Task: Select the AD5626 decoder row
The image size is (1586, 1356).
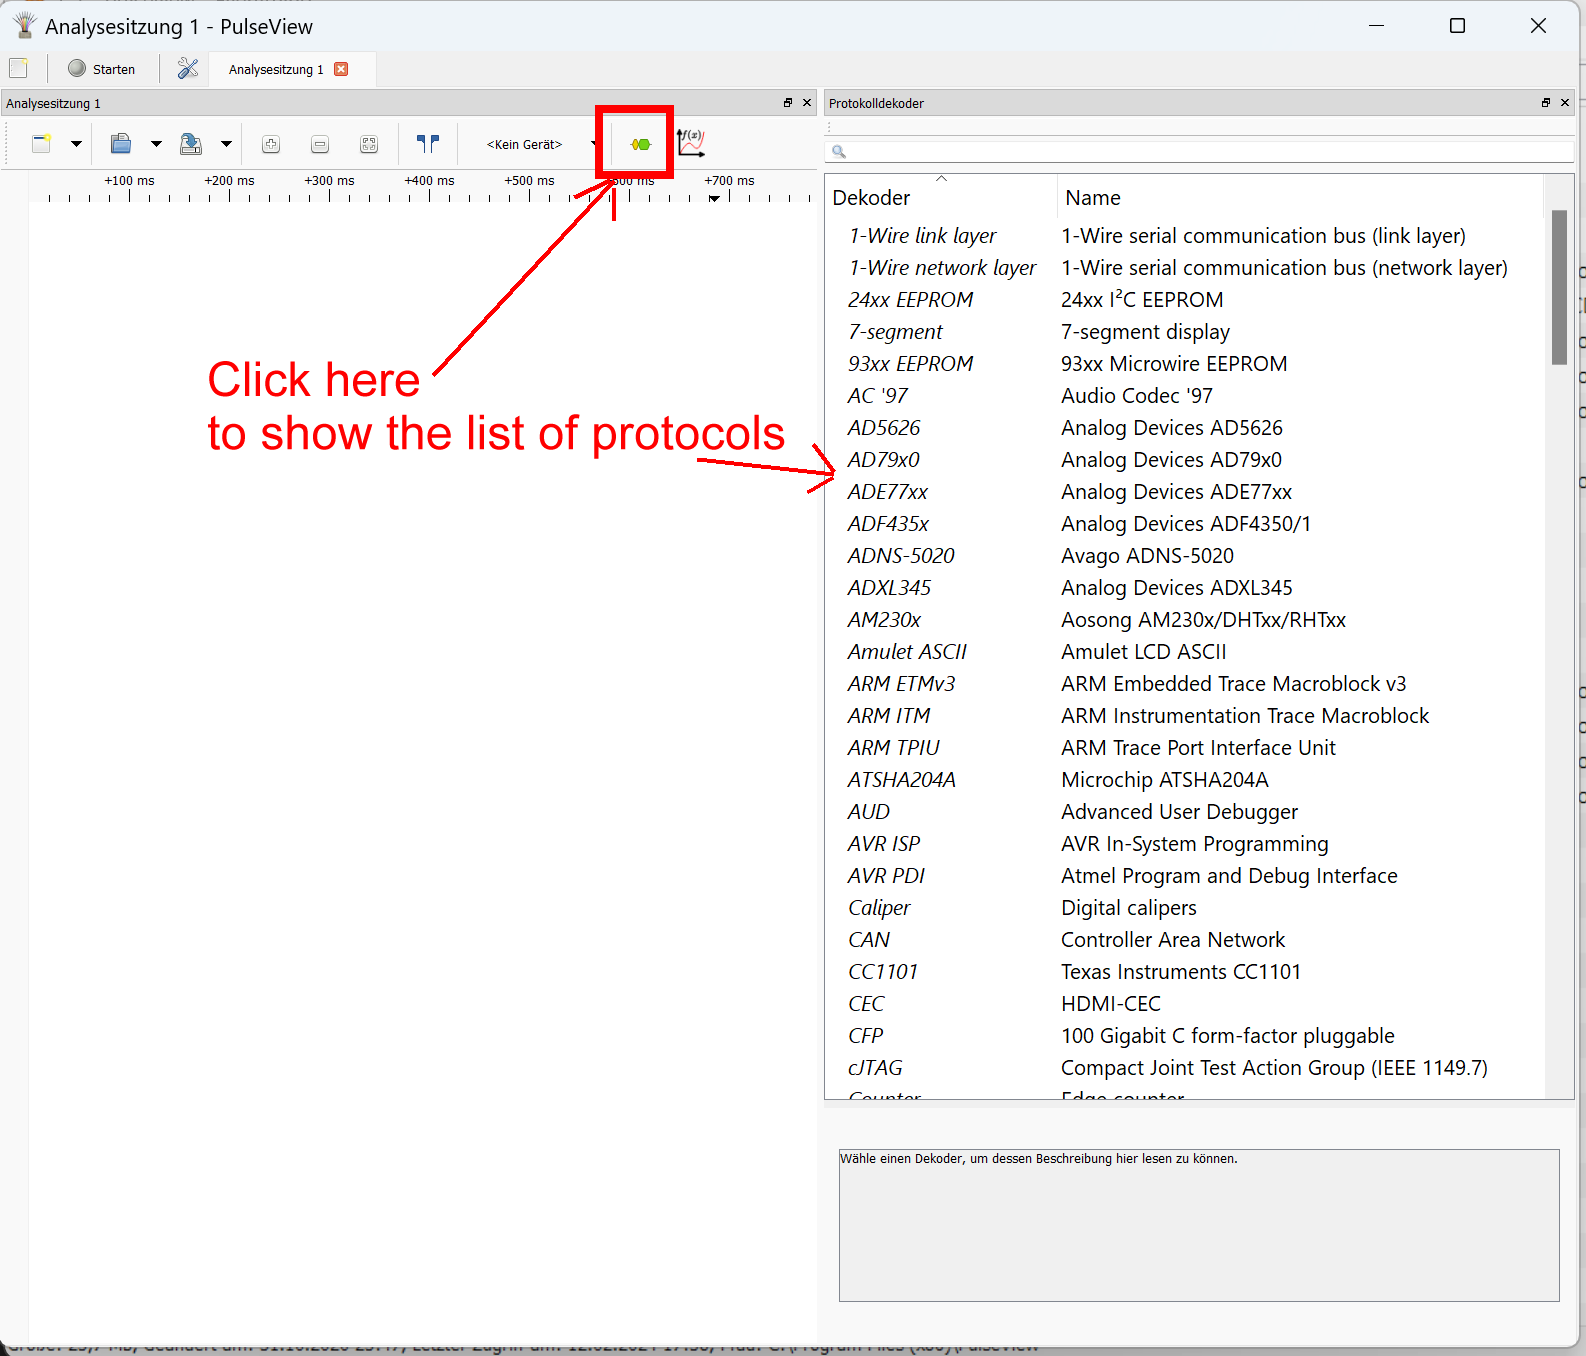Action: point(1185,428)
